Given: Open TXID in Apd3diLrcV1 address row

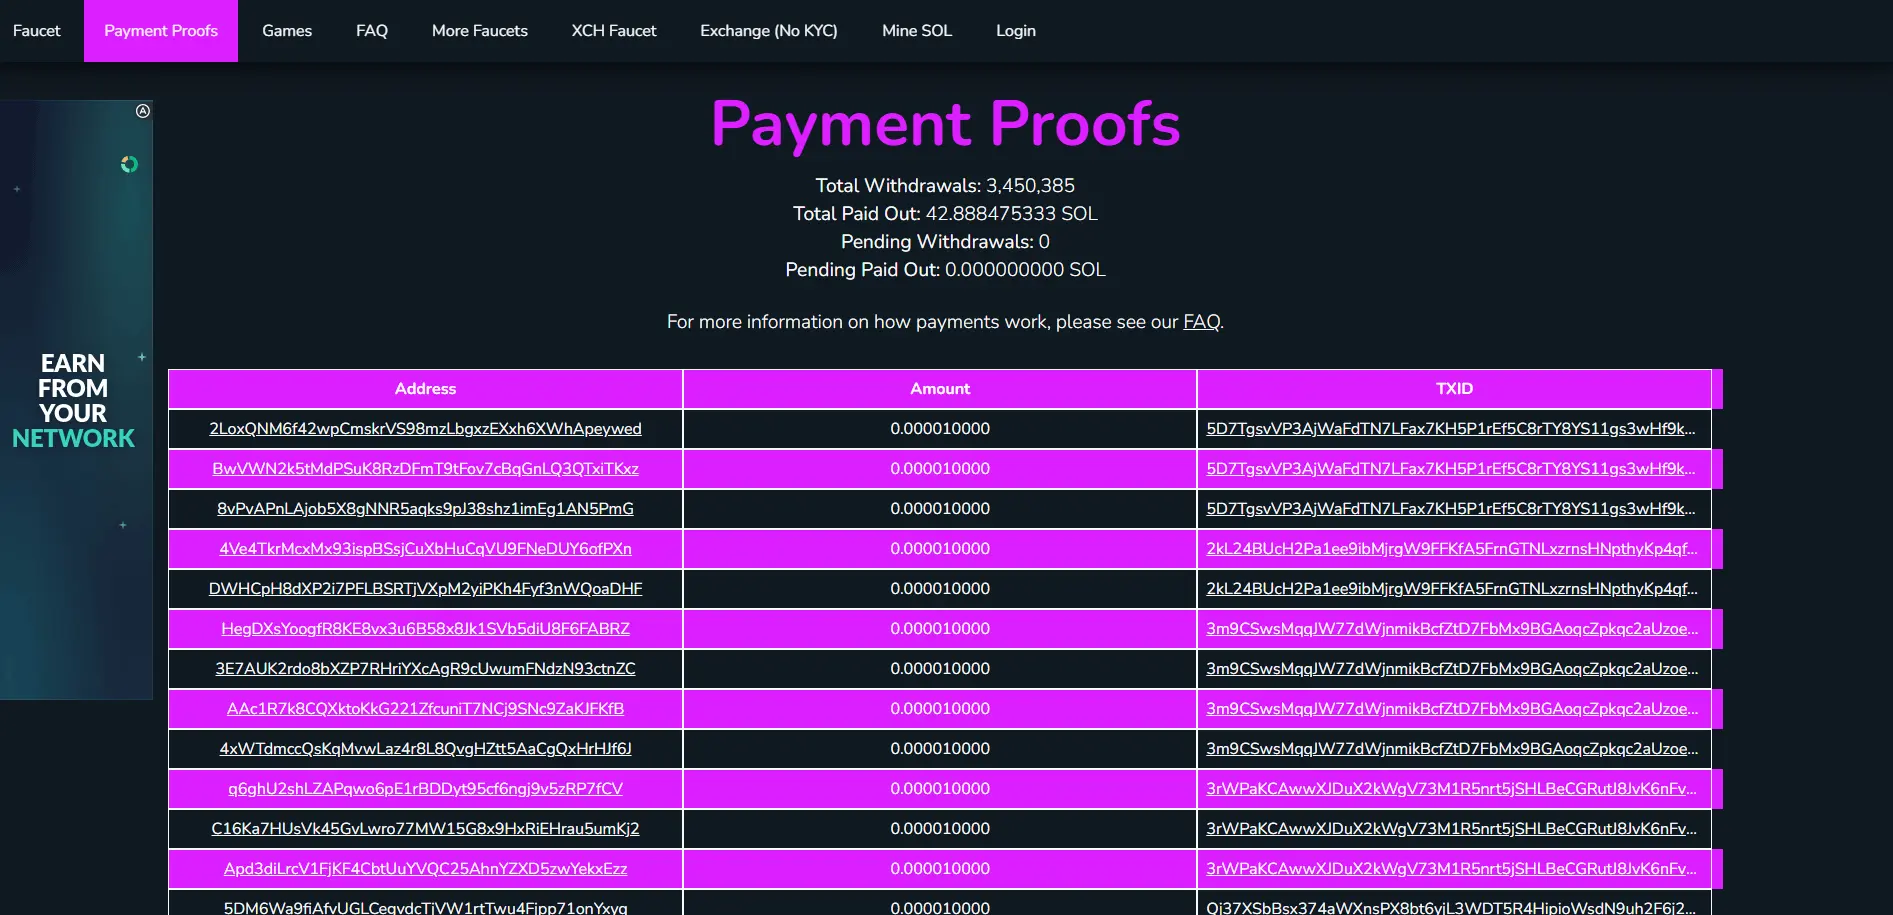Looking at the screenshot, I should tap(1451, 869).
